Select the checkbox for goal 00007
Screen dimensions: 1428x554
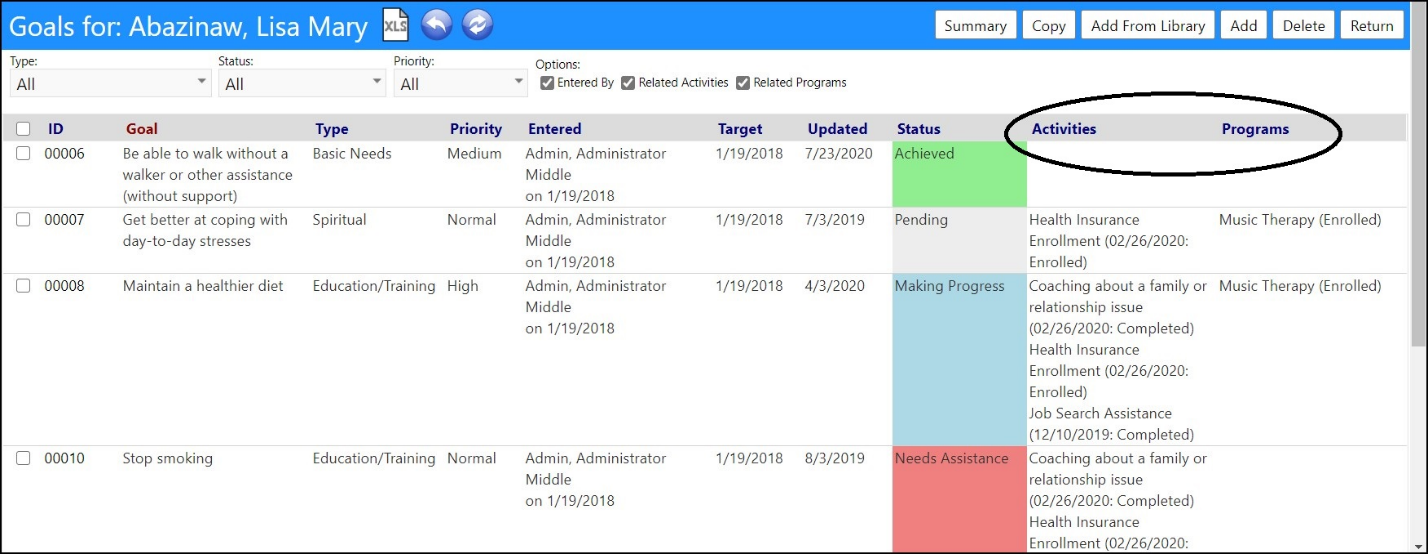tap(23, 220)
